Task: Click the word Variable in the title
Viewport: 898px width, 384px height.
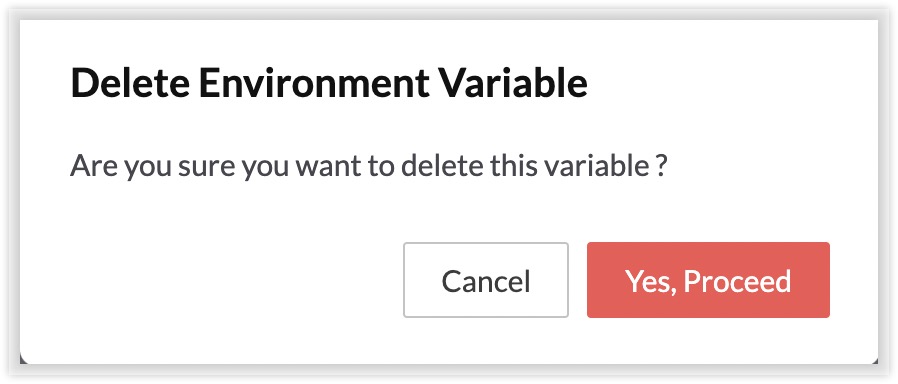Action: click(514, 83)
